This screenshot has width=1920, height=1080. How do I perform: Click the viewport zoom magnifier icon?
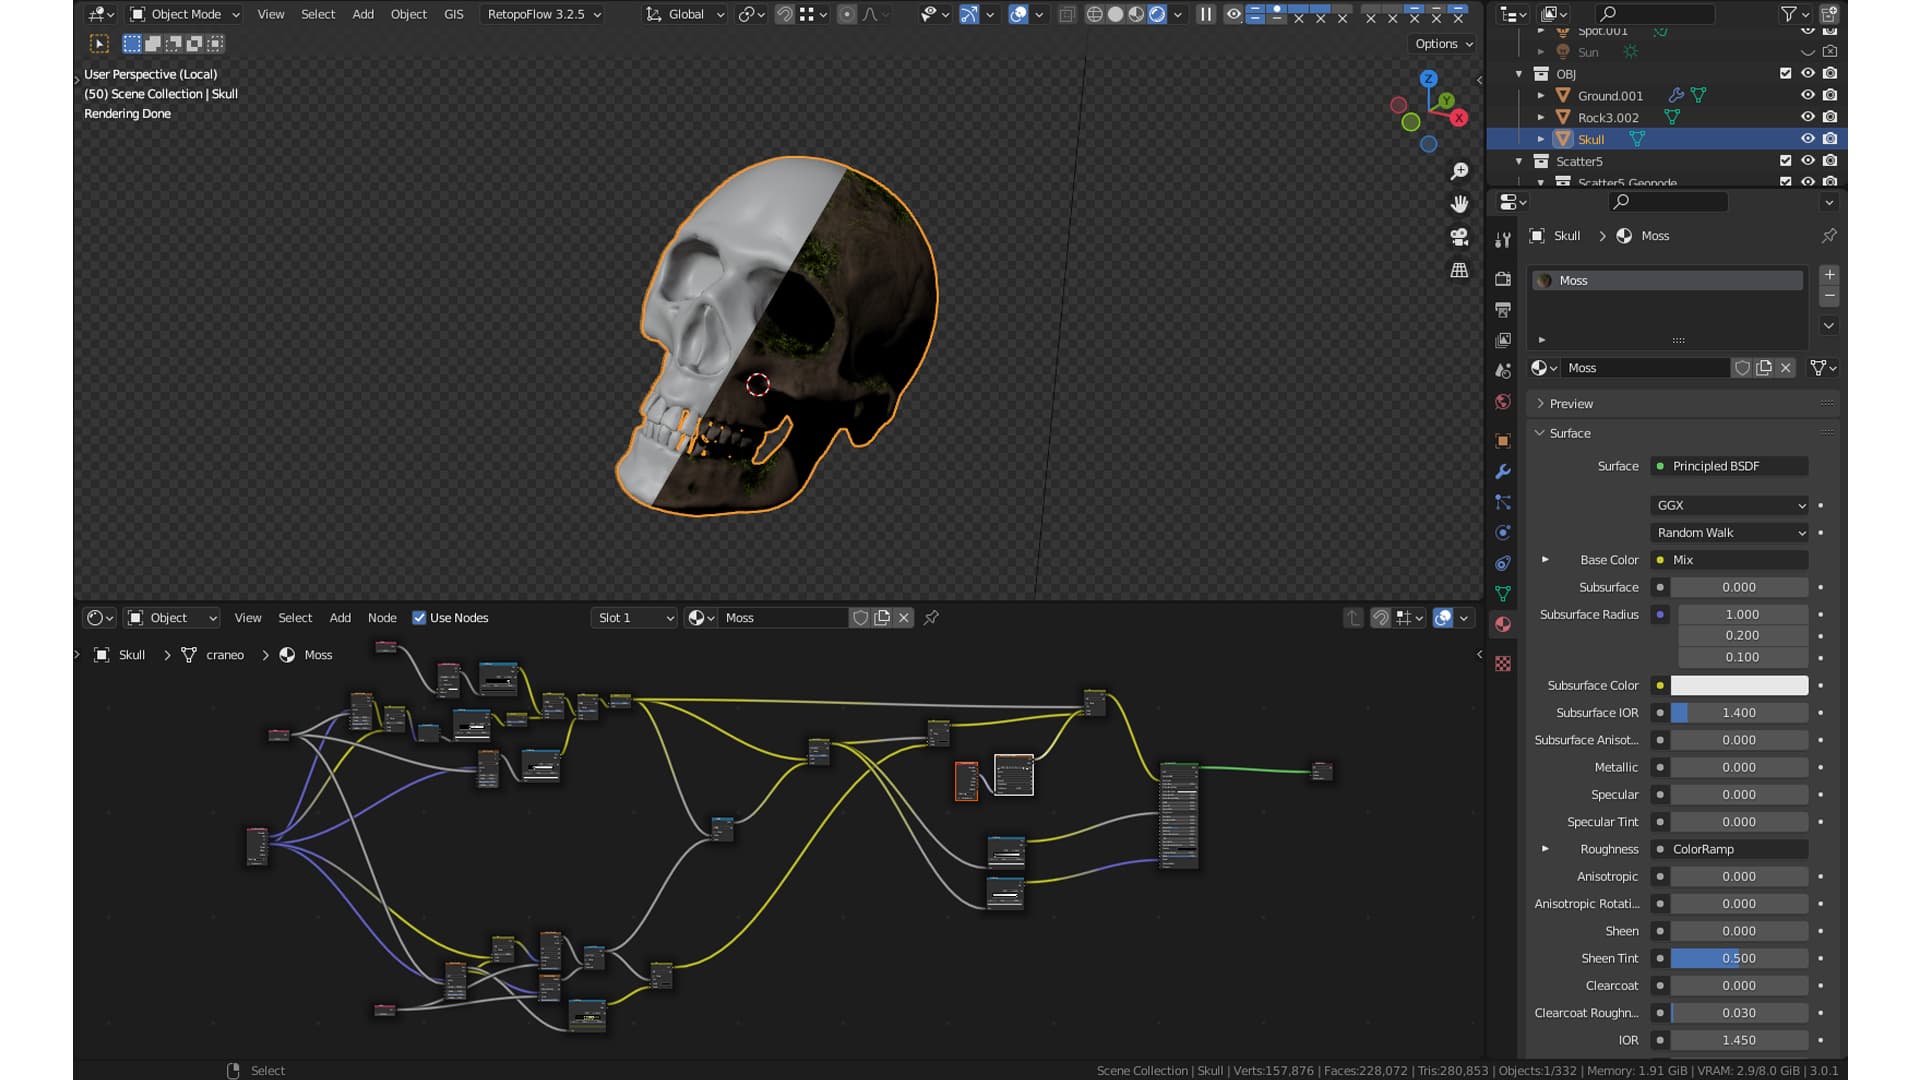tap(1459, 172)
